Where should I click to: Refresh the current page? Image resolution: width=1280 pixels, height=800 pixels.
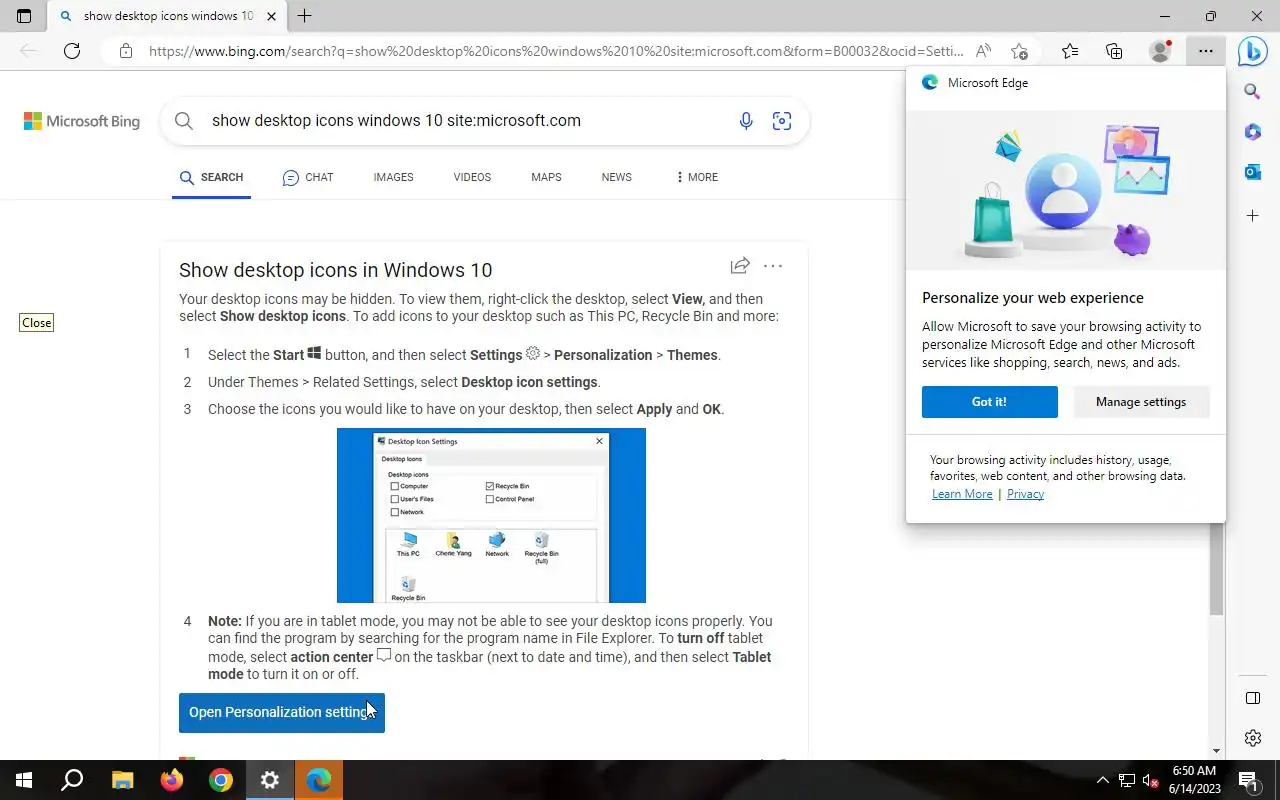[x=72, y=51]
